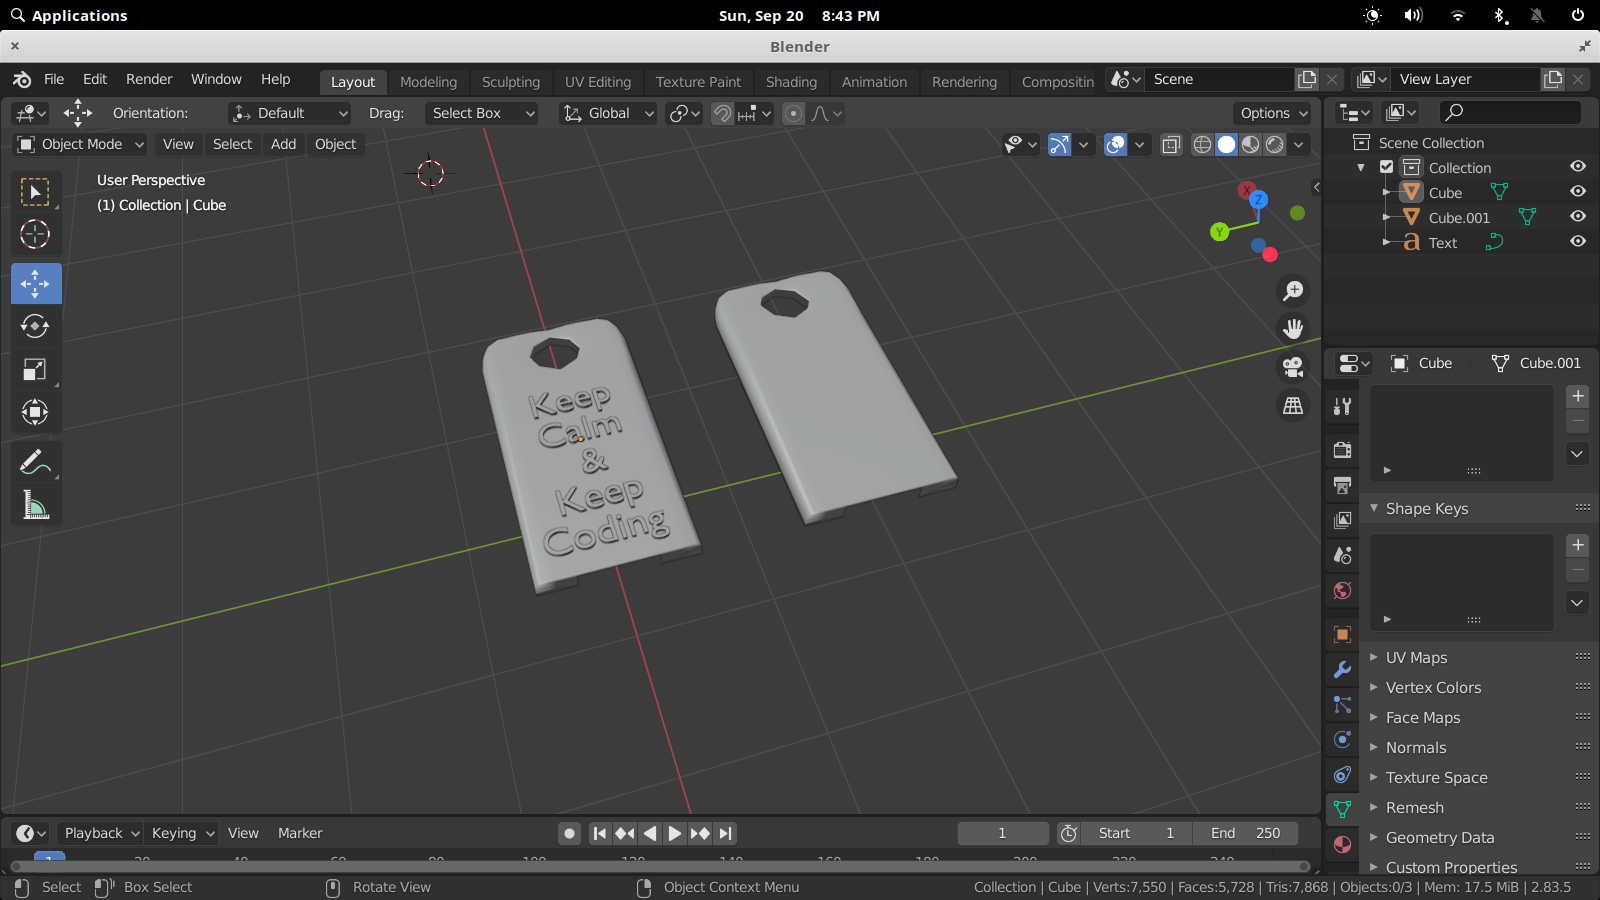
Task: Open the Render menu
Action: pyautogui.click(x=149, y=79)
